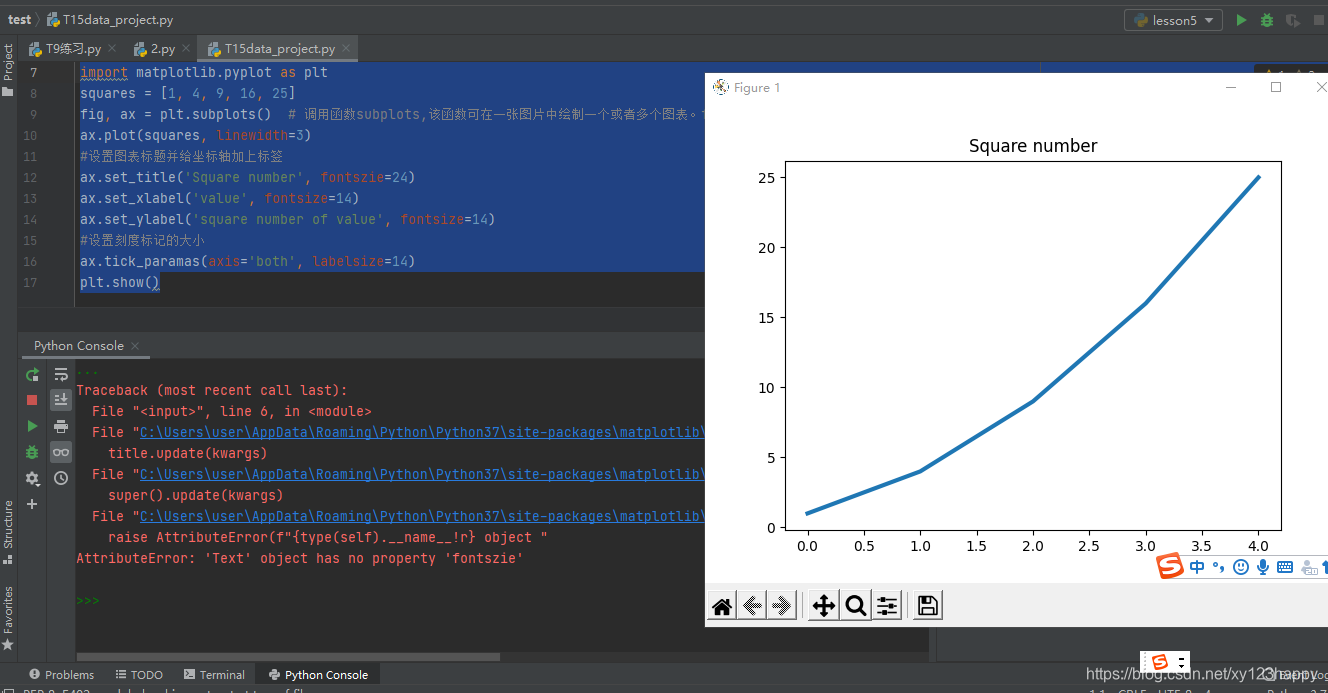Rerun the Python Console
This screenshot has height=693, width=1328.
pos(32,374)
